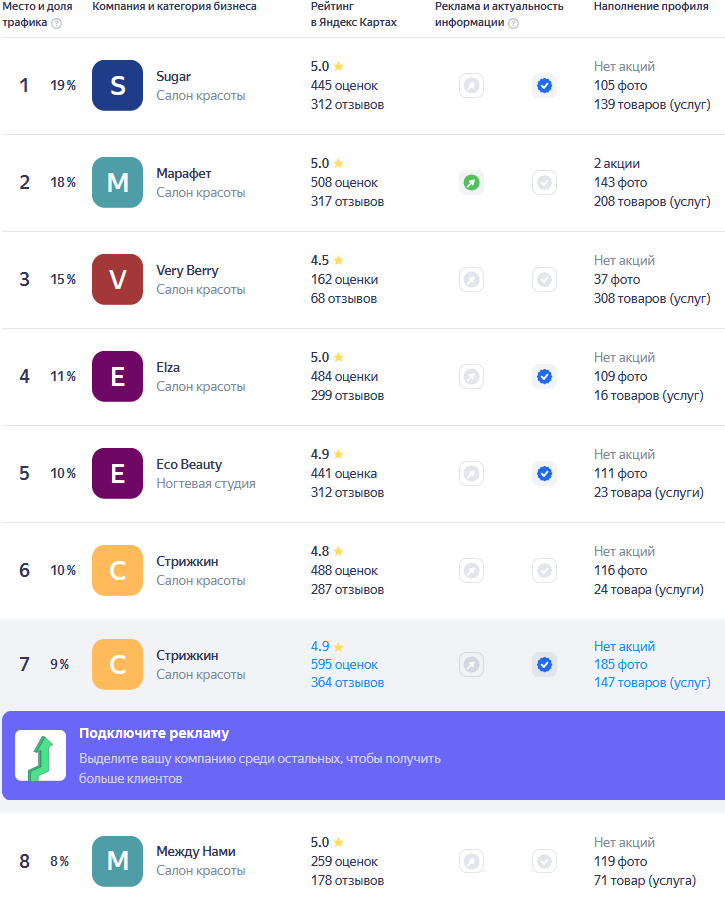Open the '147 товаров (услуг)' link
This screenshot has width=725, height=900.
pos(652,682)
